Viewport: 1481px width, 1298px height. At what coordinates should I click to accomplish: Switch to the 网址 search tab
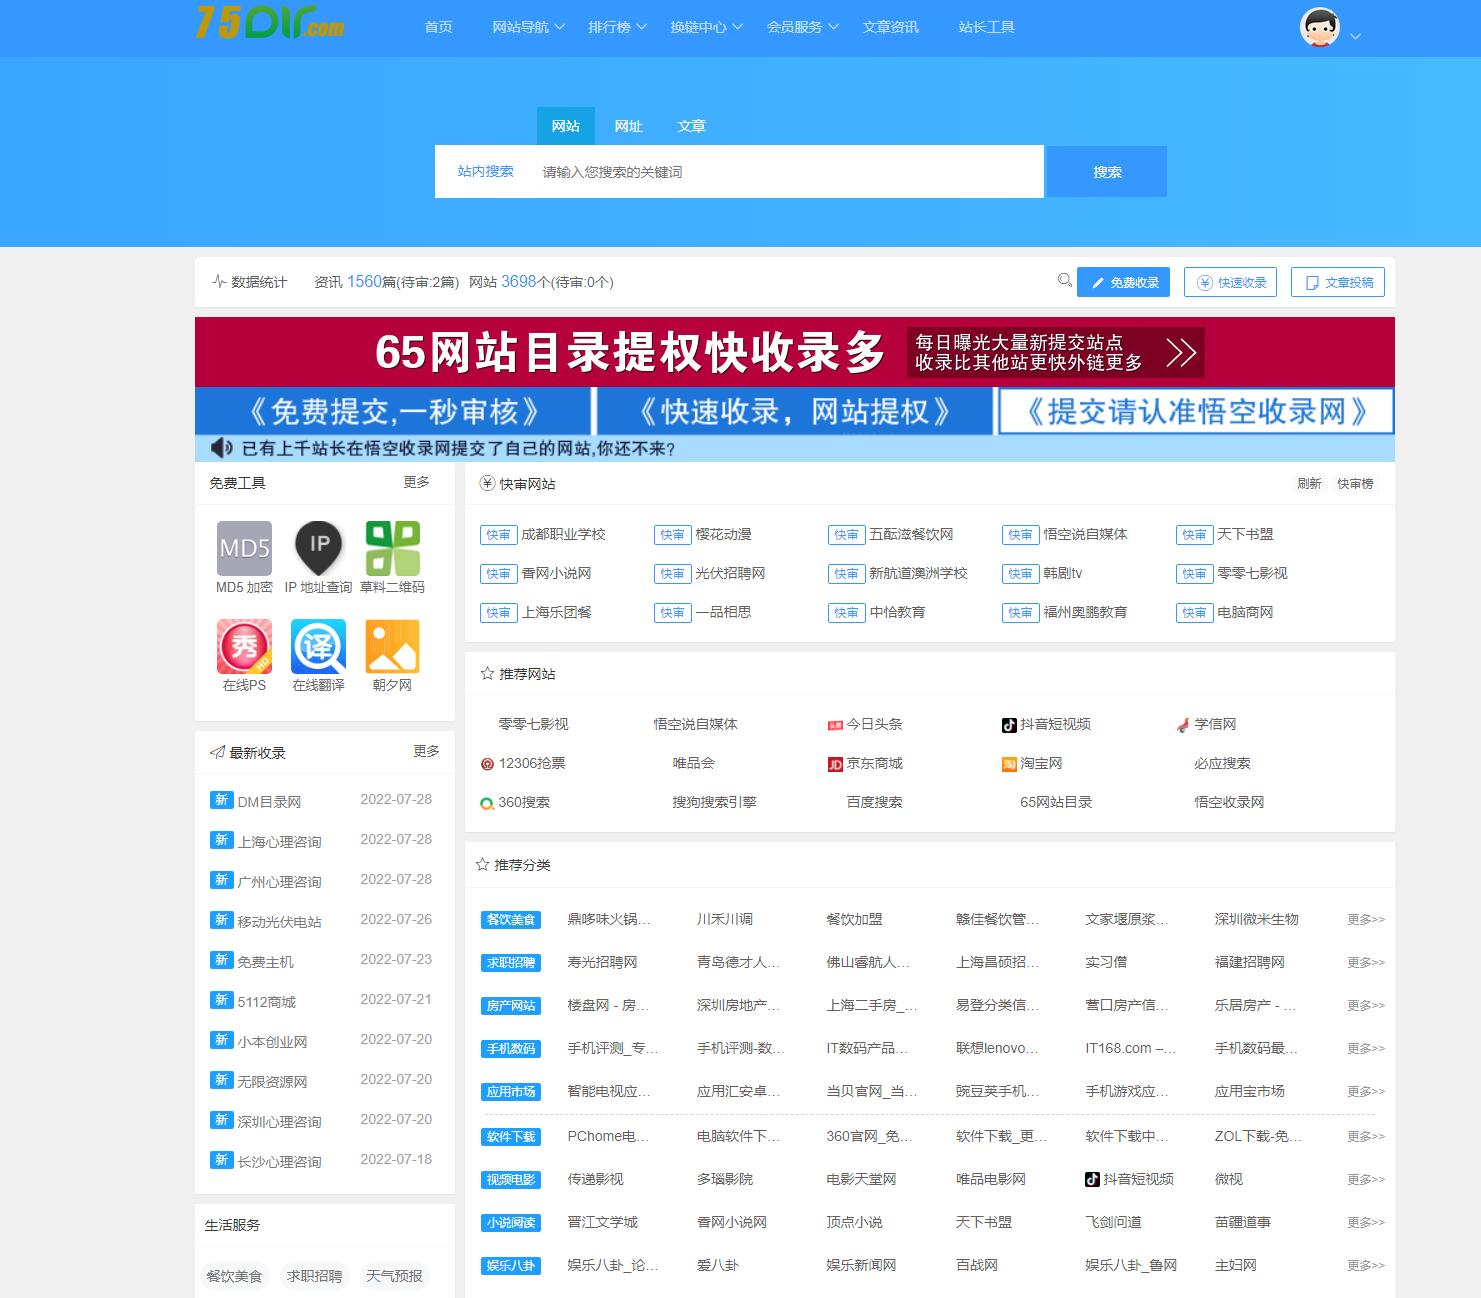tap(628, 126)
